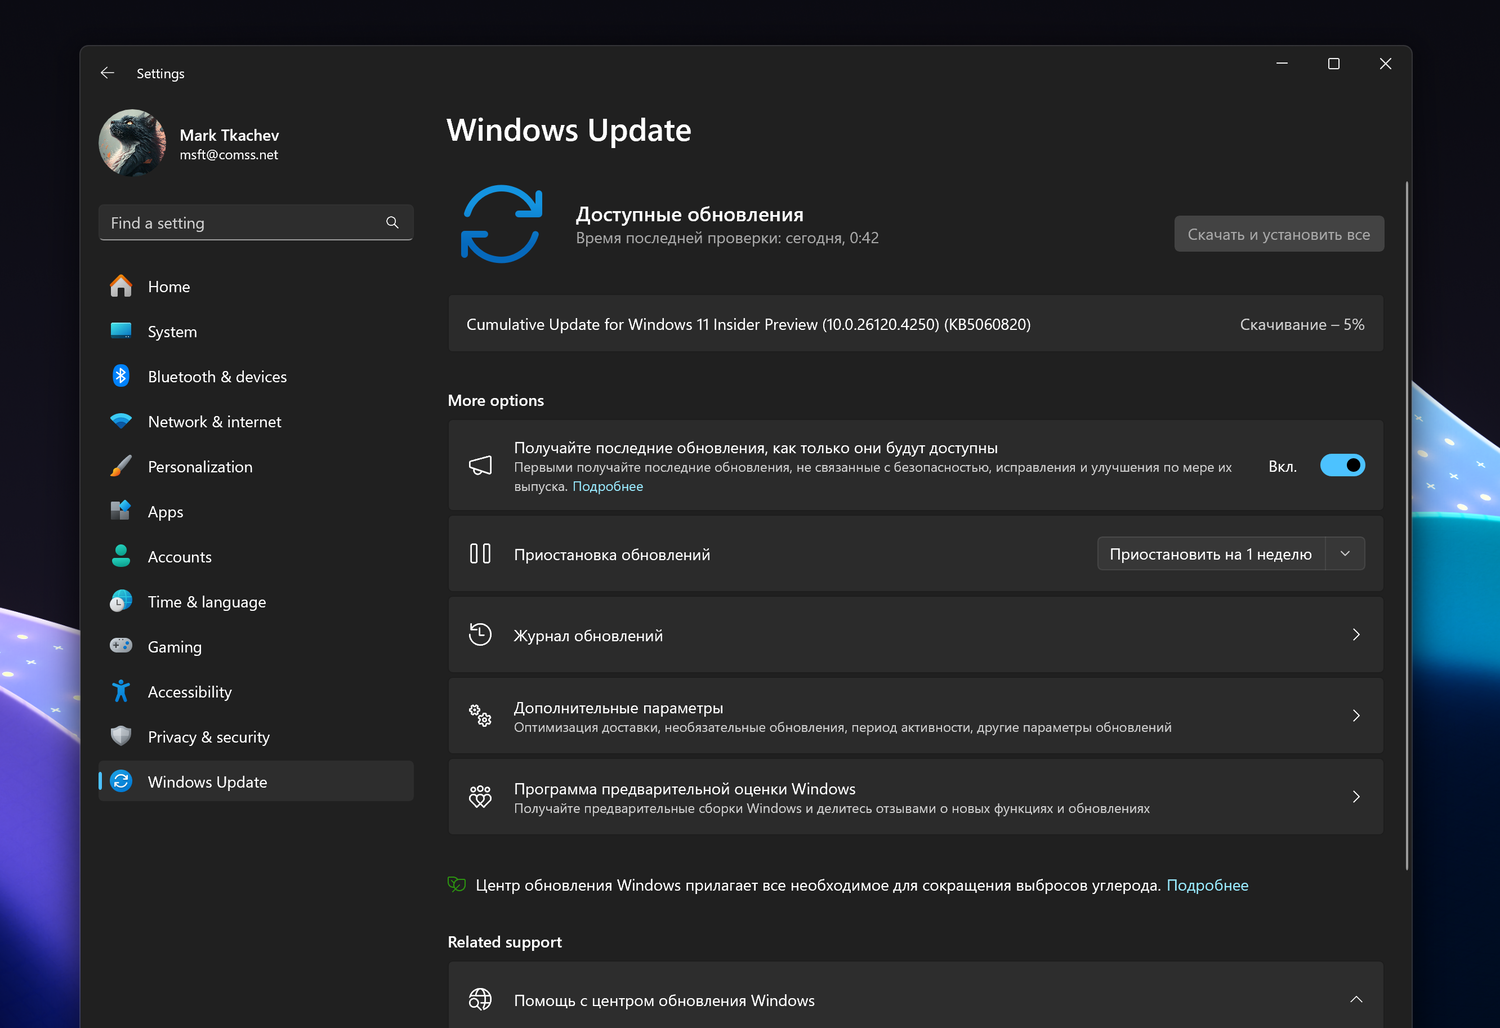
Task: Click the back arrow in Settings title bar
Action: tap(107, 73)
